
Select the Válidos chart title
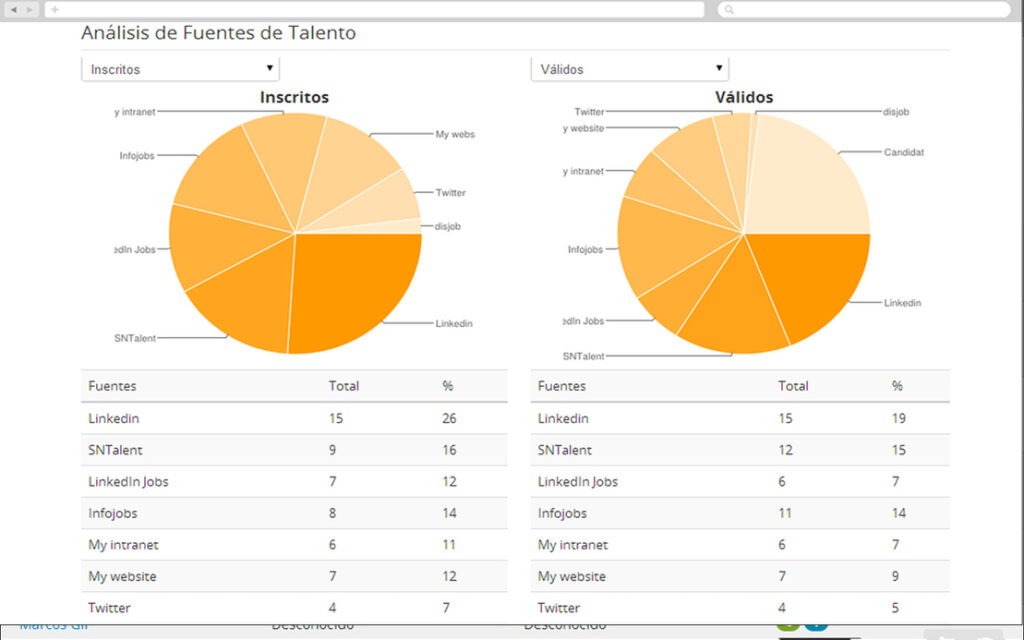744,97
